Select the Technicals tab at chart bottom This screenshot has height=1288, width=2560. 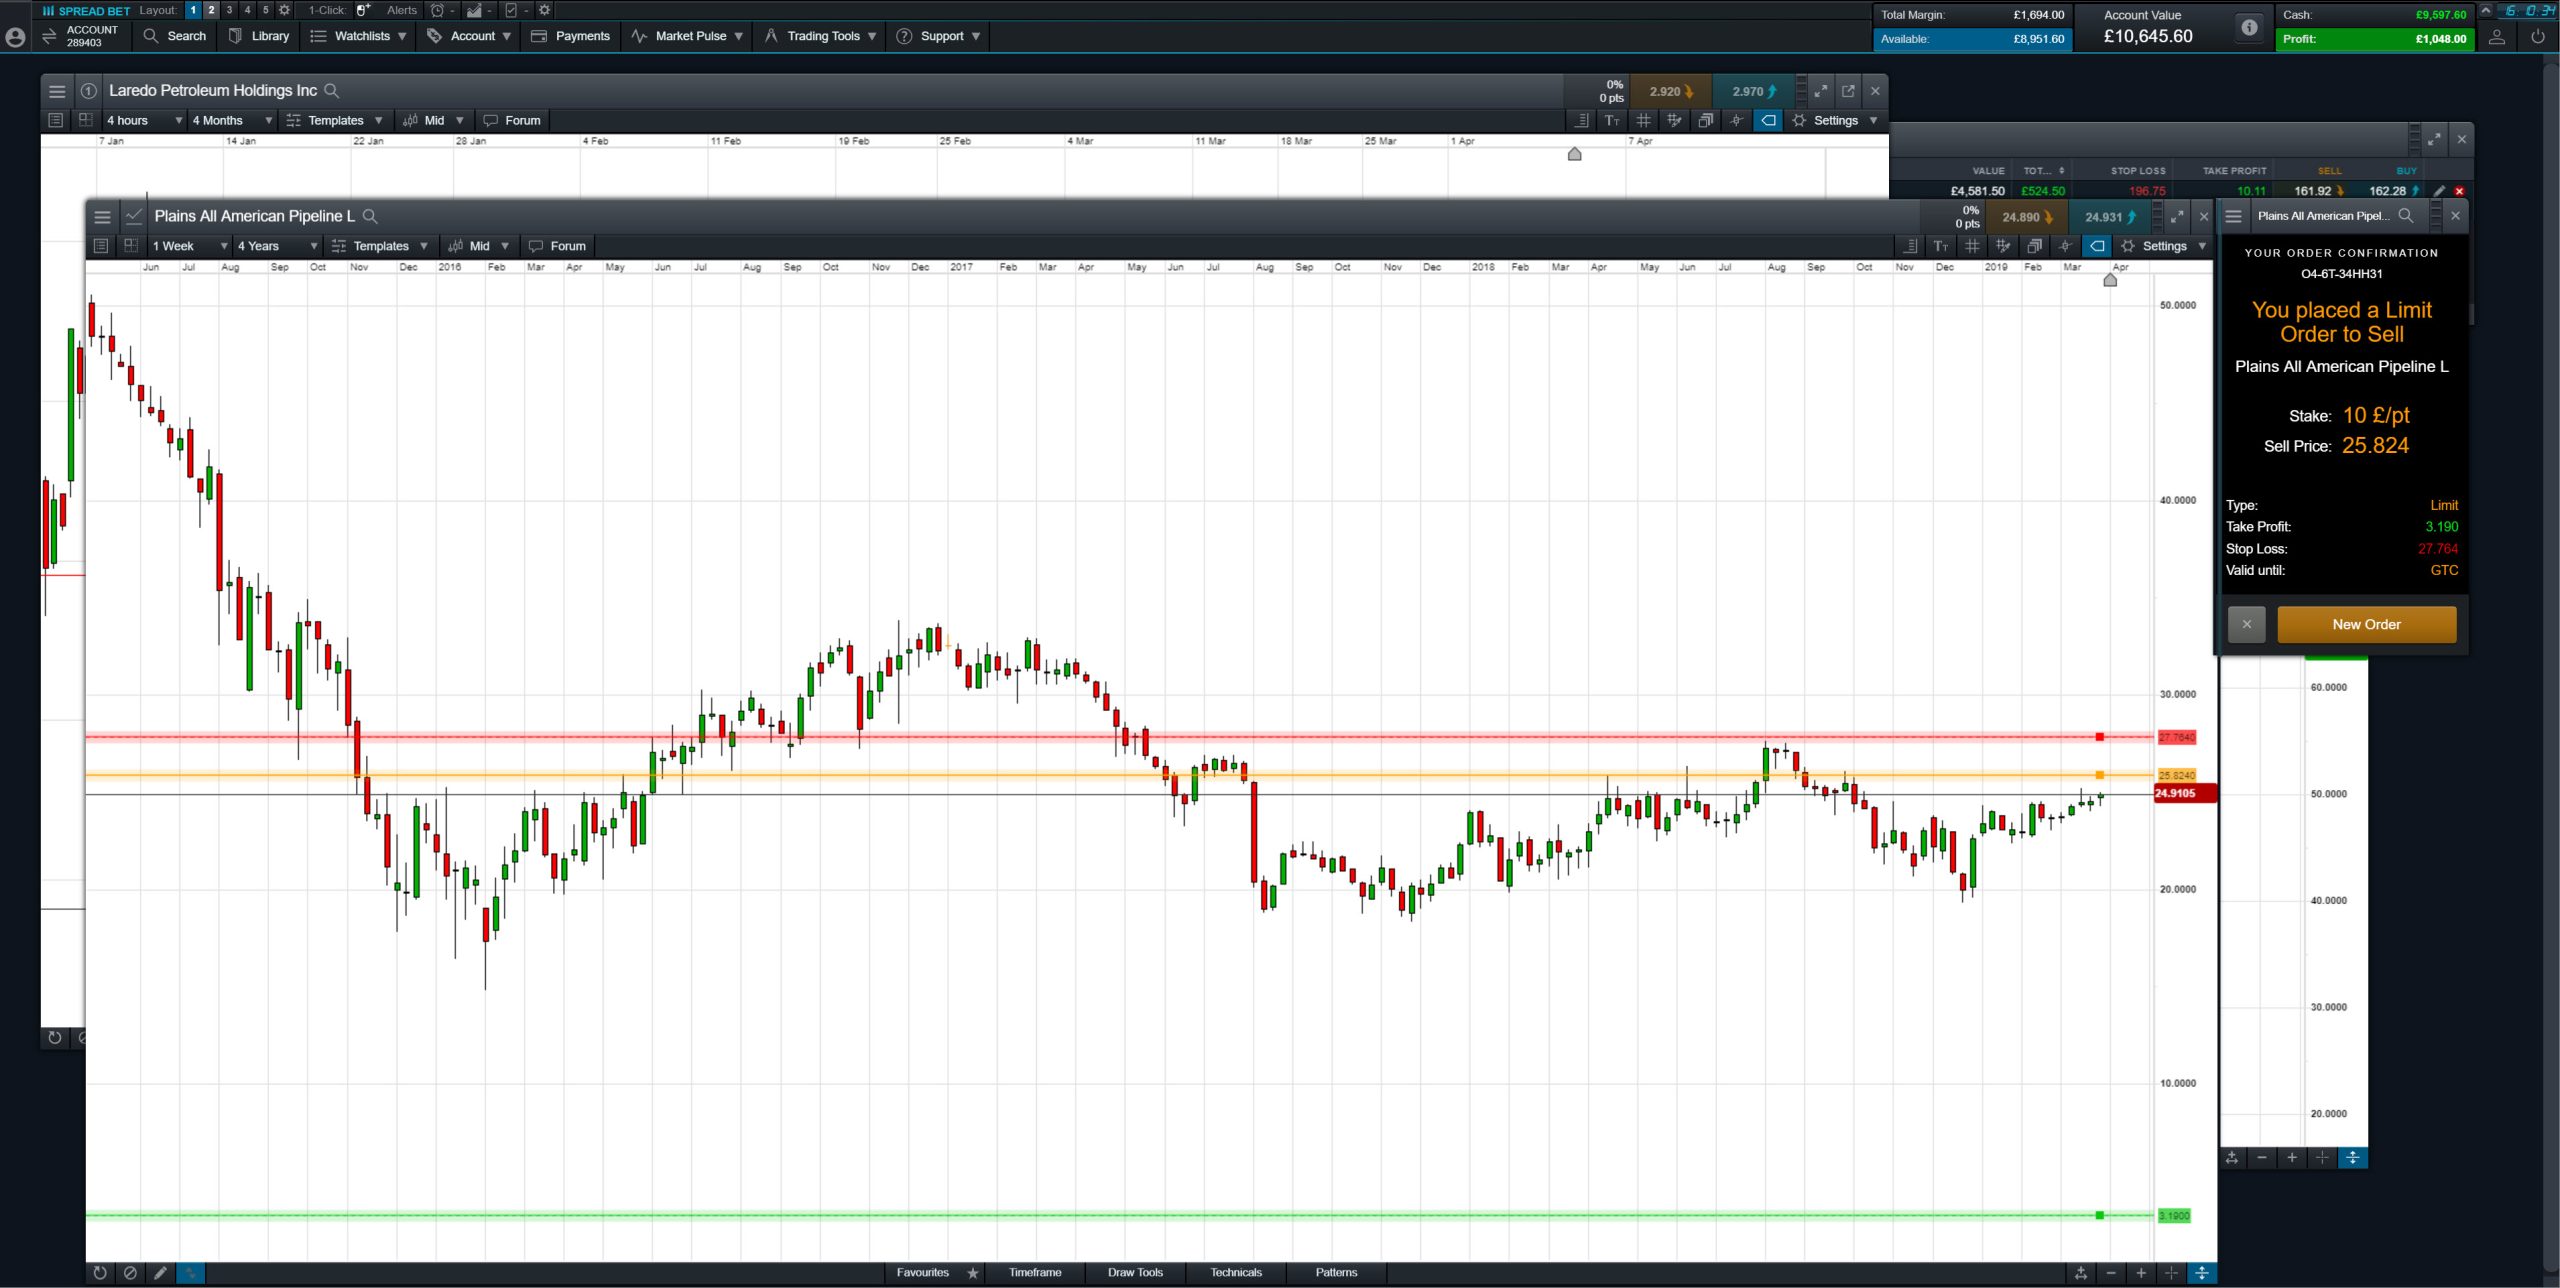(x=1236, y=1273)
